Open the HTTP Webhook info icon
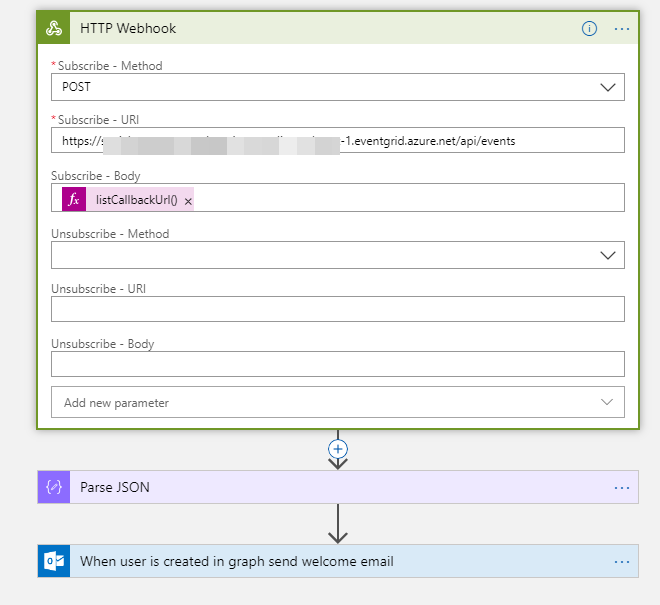Screen dimensions: 660x605 tap(589, 29)
